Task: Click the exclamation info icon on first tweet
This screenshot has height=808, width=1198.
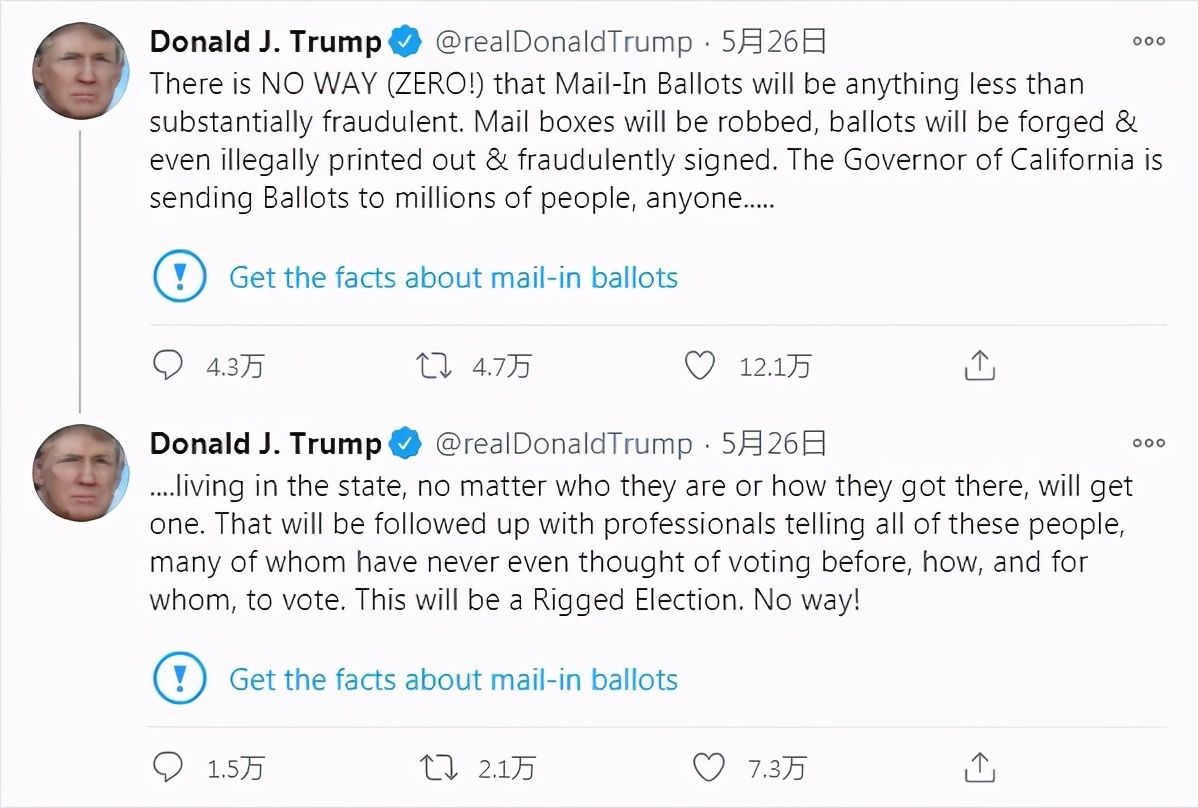Action: click(x=180, y=277)
